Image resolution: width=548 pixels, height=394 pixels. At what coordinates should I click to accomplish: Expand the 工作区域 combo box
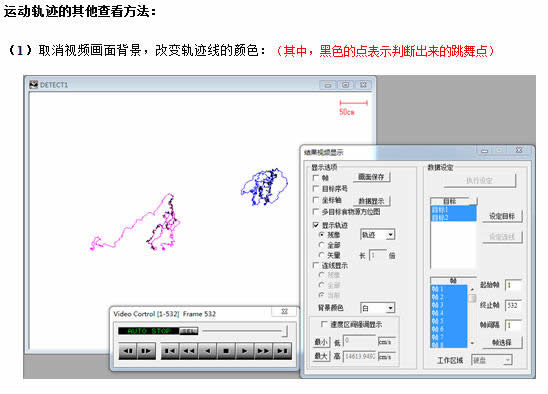point(492,360)
